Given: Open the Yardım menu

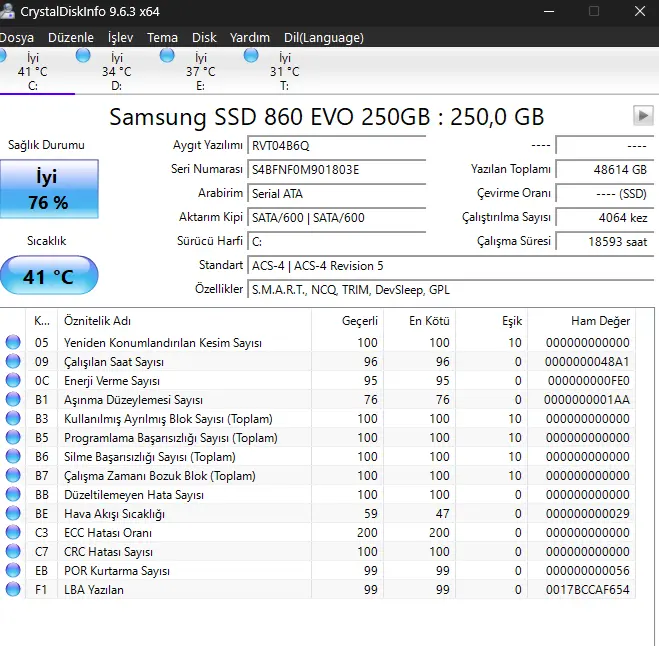Looking at the screenshot, I should [x=250, y=38].
